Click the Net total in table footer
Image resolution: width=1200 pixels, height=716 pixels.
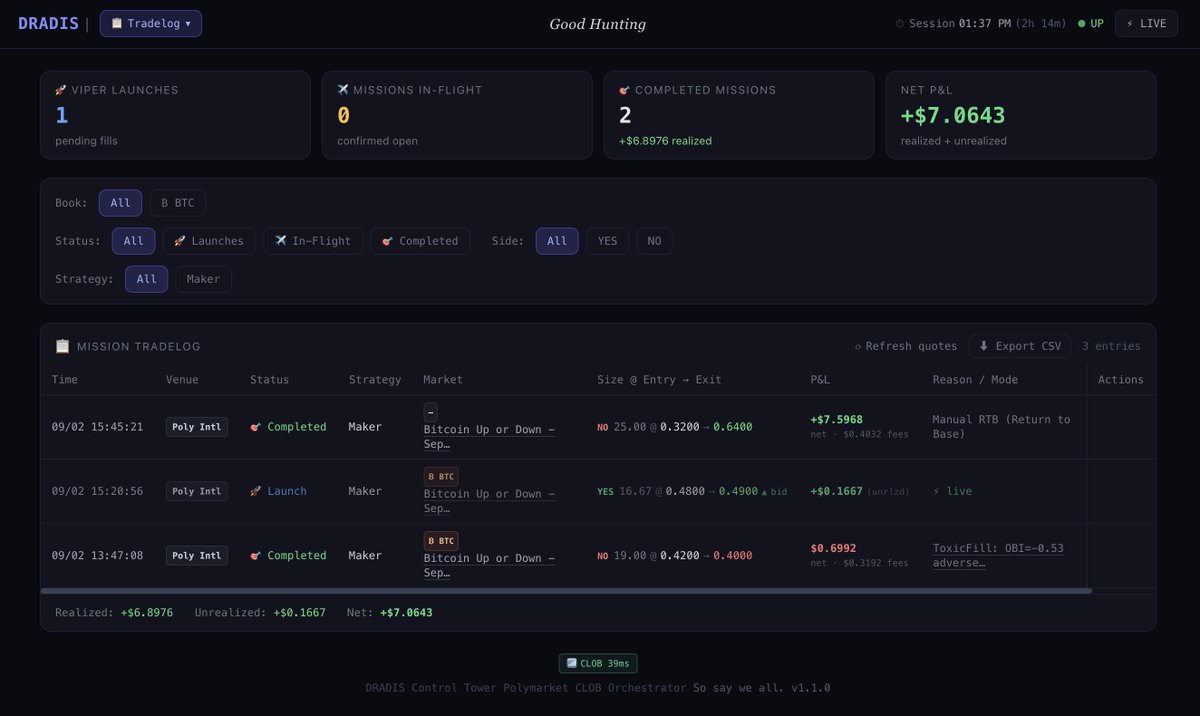pos(406,612)
